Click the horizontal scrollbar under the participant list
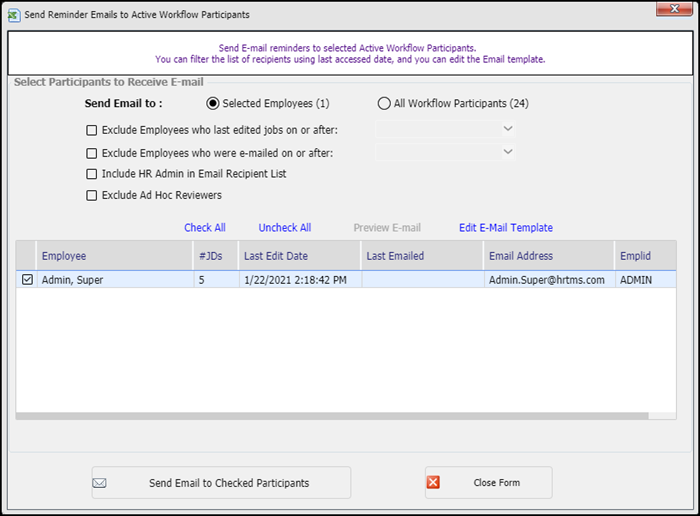Screen dimensions: 700x516 [332, 415]
